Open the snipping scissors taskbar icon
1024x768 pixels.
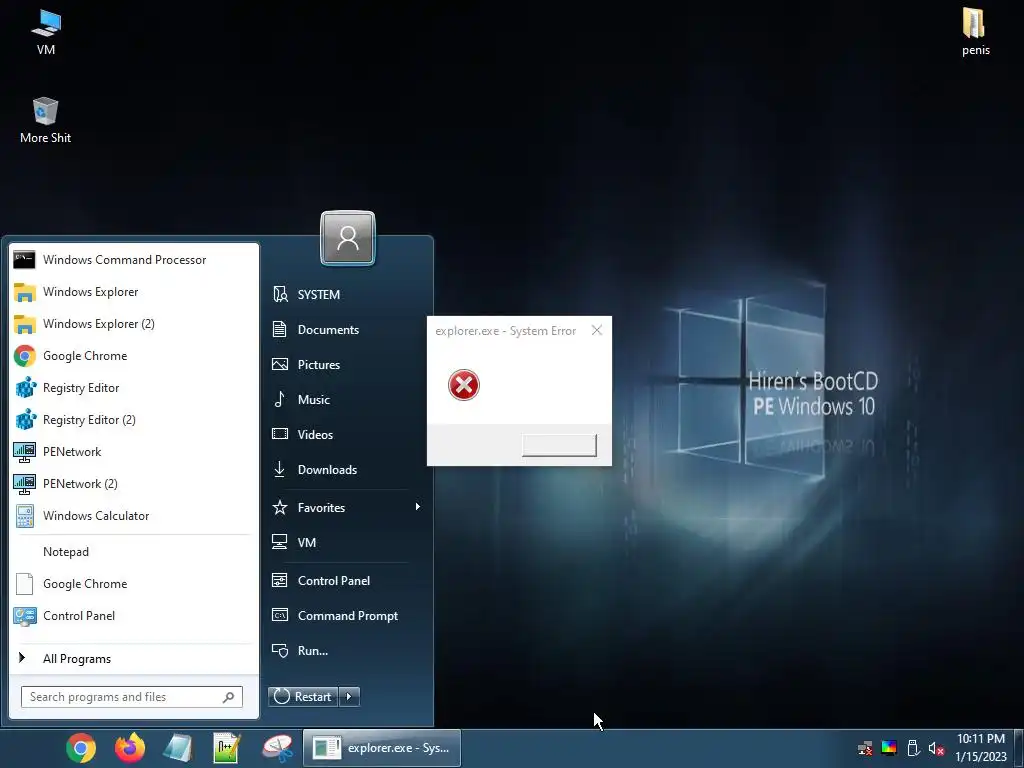[x=277, y=748]
